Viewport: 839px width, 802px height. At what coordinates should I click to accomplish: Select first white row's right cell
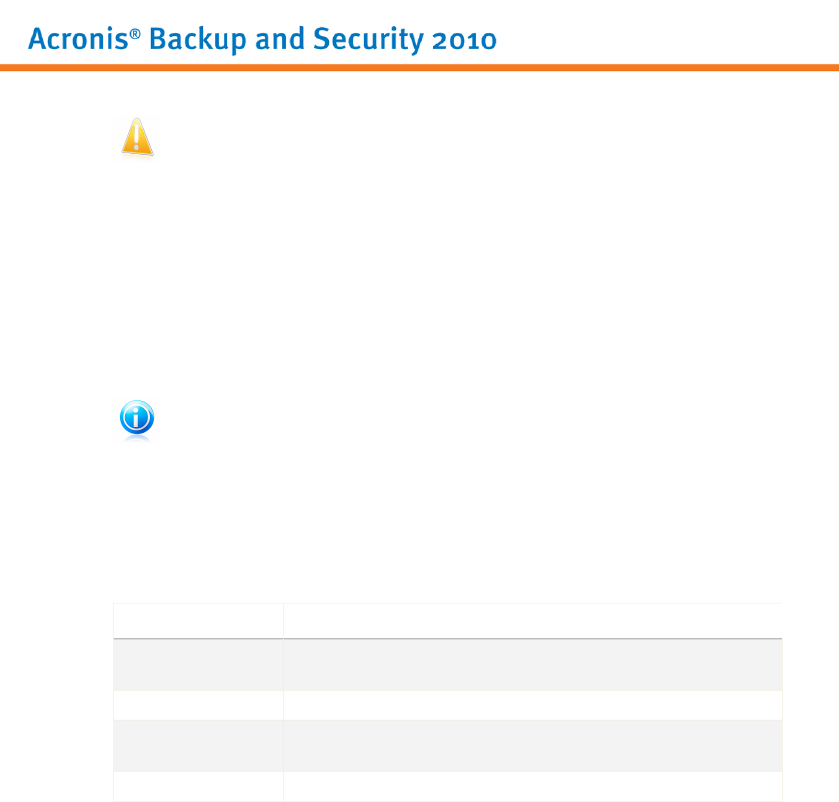click(533, 705)
